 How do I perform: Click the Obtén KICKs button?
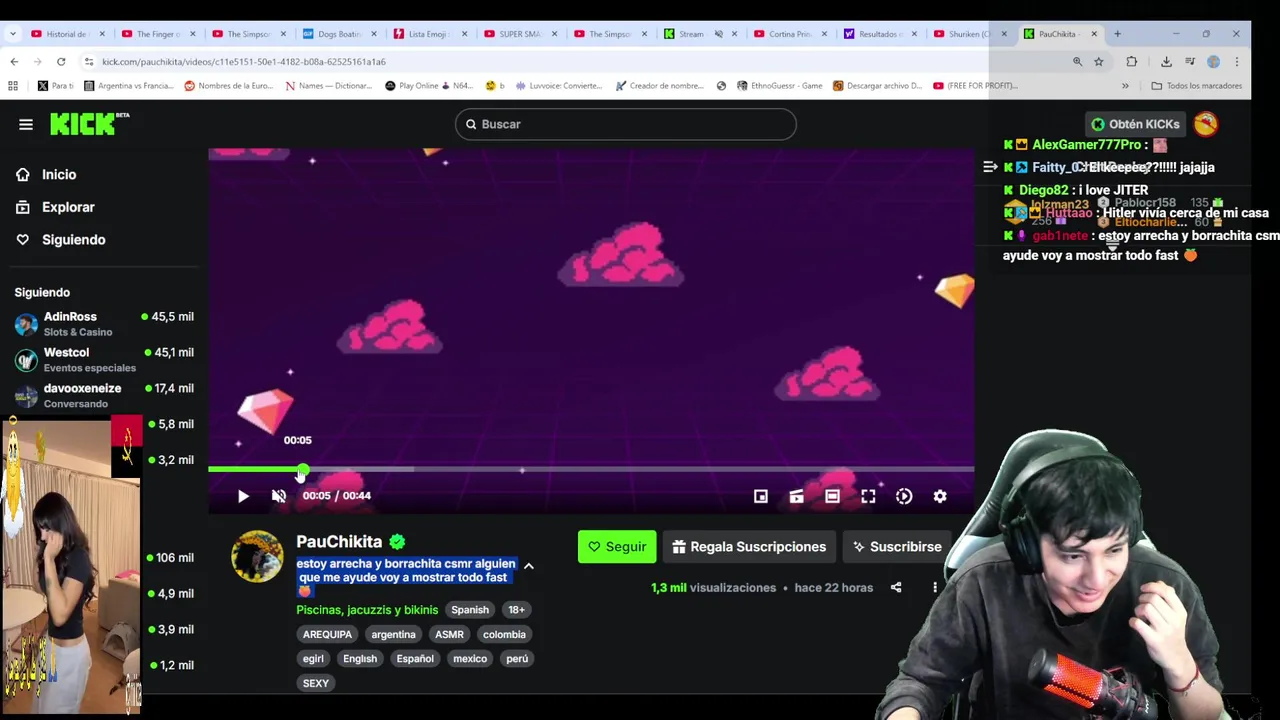pos(1135,124)
